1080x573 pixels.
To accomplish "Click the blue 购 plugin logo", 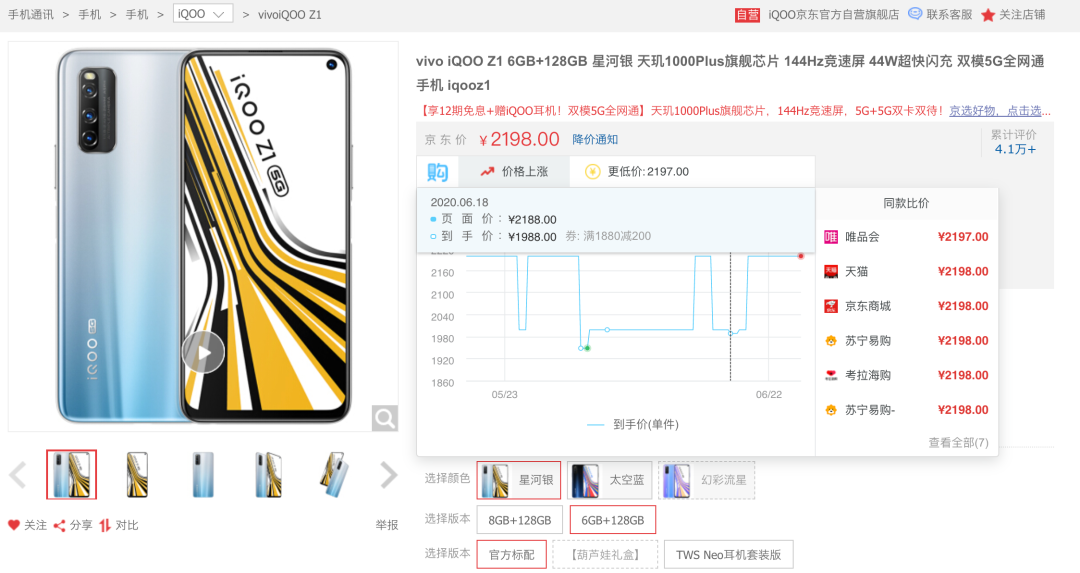I will (x=438, y=171).
